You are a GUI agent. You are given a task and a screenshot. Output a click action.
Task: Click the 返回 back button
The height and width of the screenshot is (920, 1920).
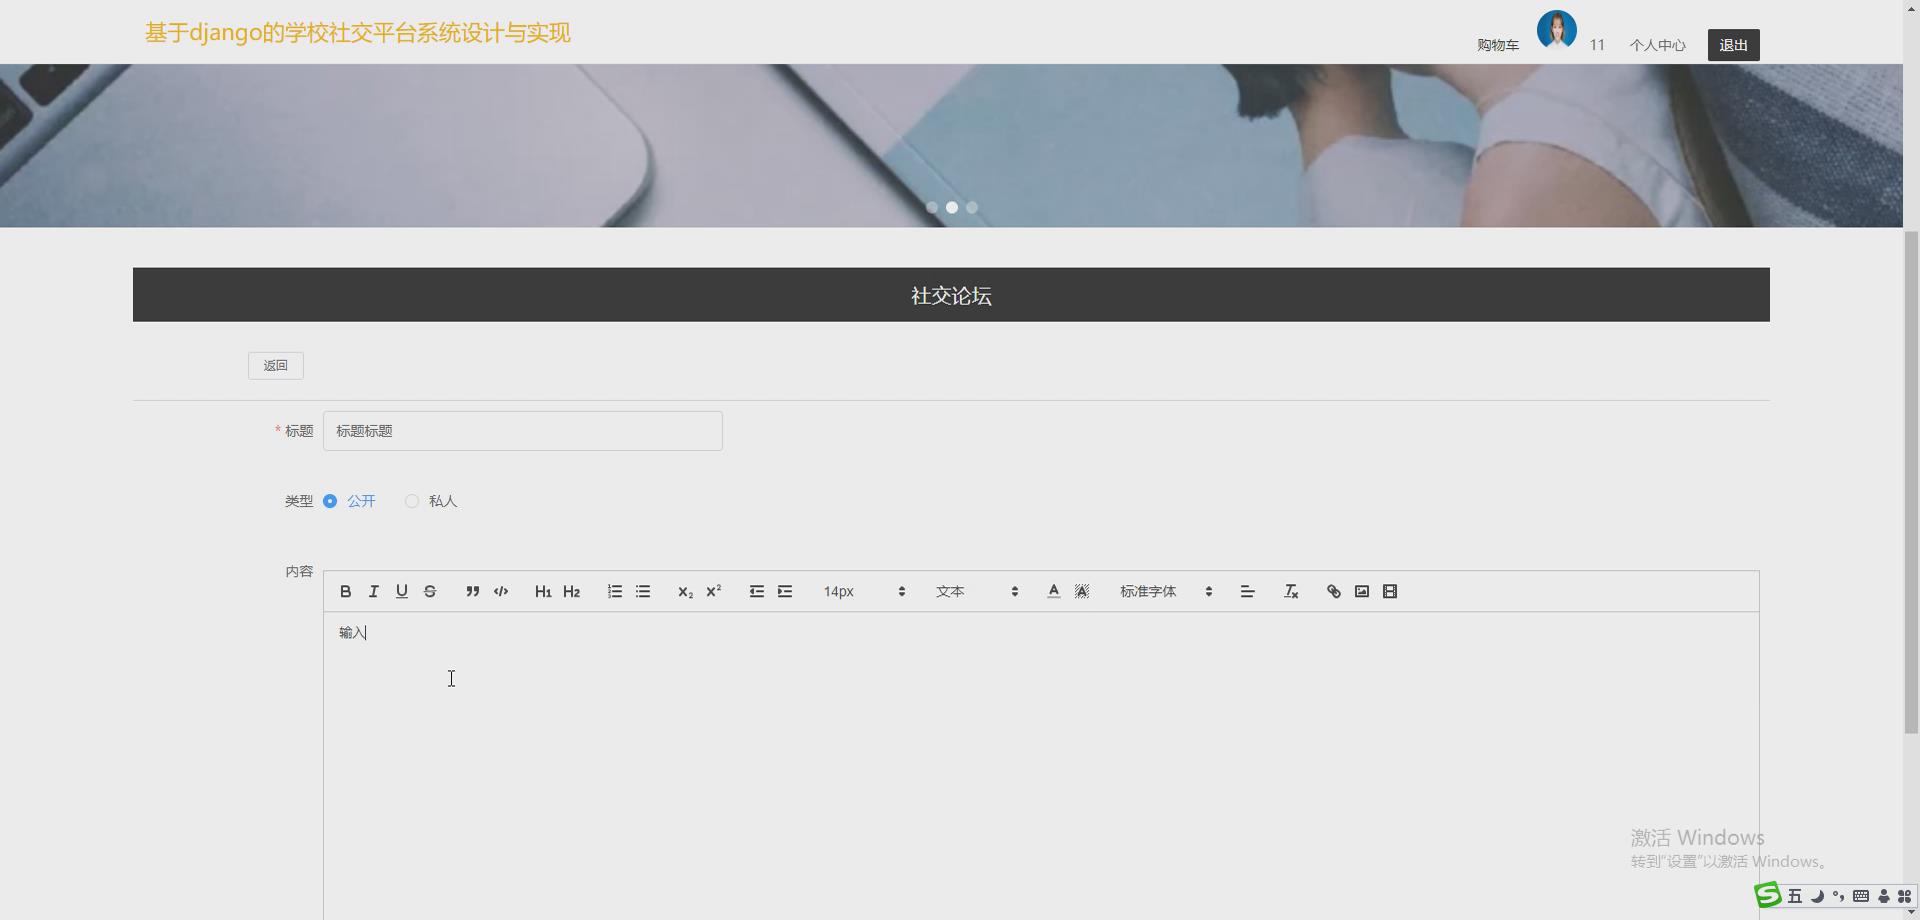276,366
